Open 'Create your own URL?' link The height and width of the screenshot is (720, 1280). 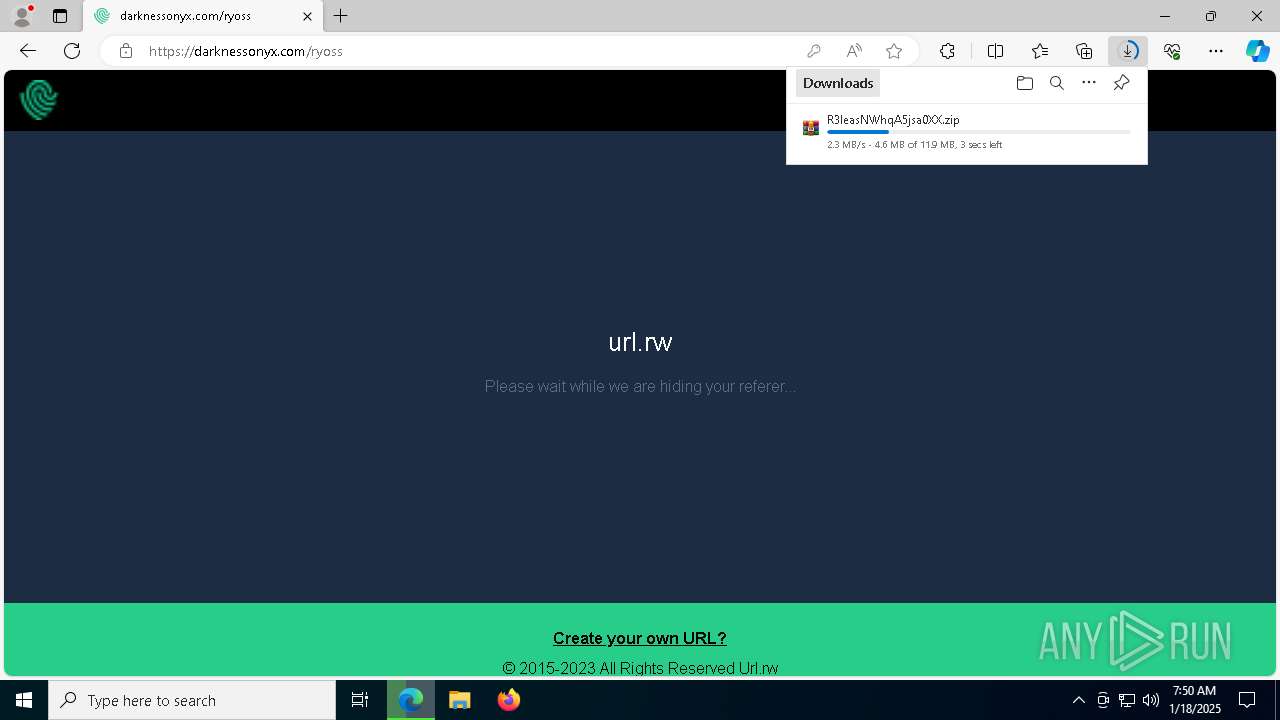coord(640,638)
